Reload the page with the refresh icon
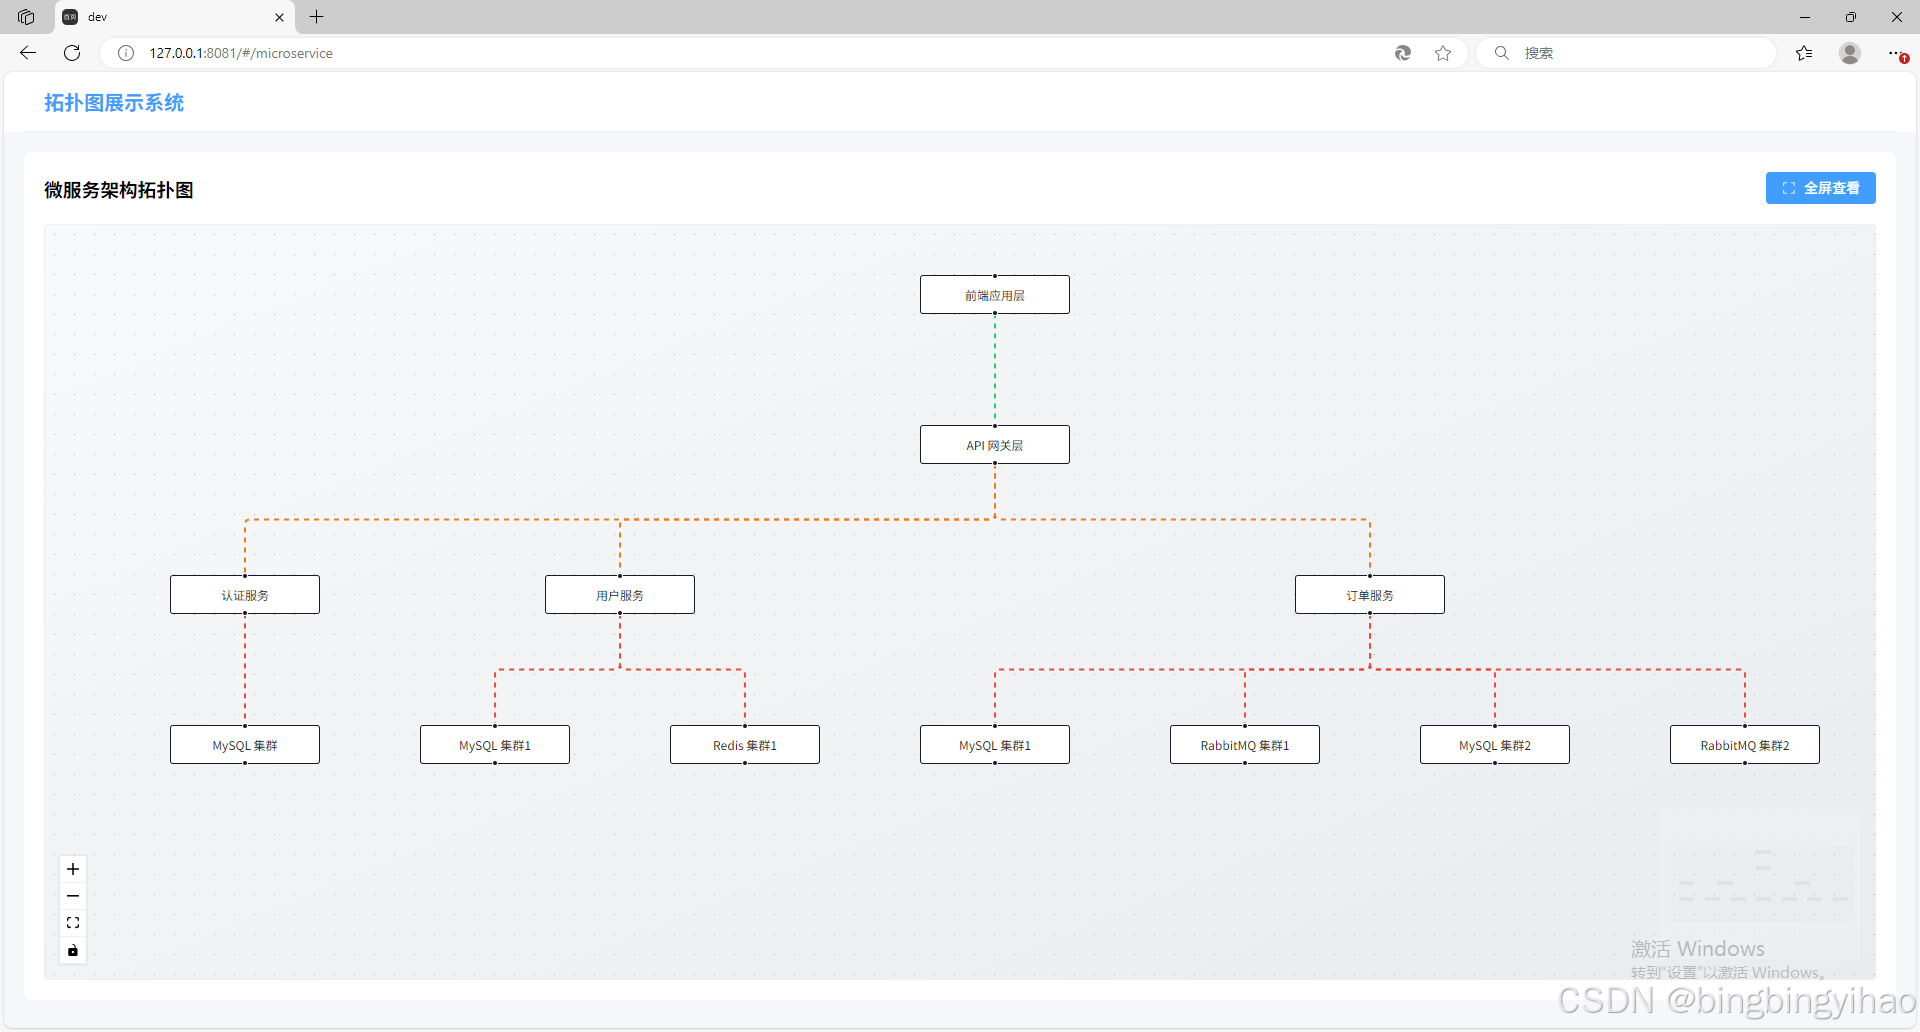The height and width of the screenshot is (1032, 1920). click(x=72, y=53)
